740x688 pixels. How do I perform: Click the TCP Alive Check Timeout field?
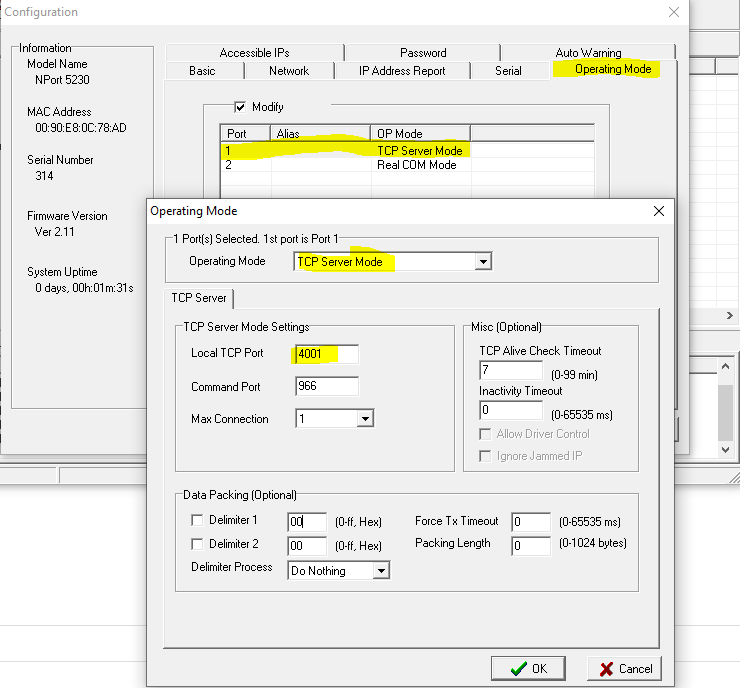510,371
